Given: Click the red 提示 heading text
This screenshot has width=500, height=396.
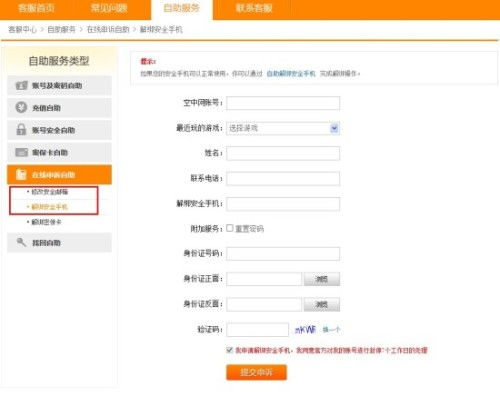Looking at the screenshot, I should point(148,61).
